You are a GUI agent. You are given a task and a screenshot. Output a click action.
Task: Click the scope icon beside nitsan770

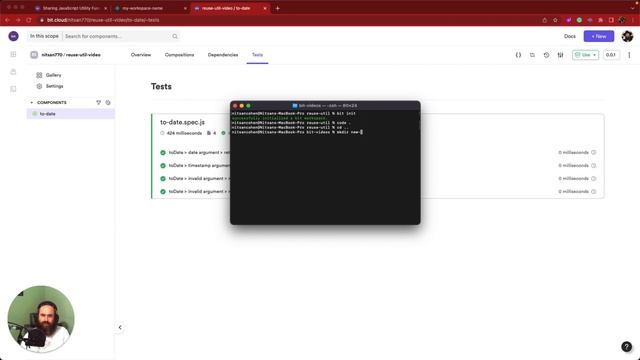click(34, 55)
